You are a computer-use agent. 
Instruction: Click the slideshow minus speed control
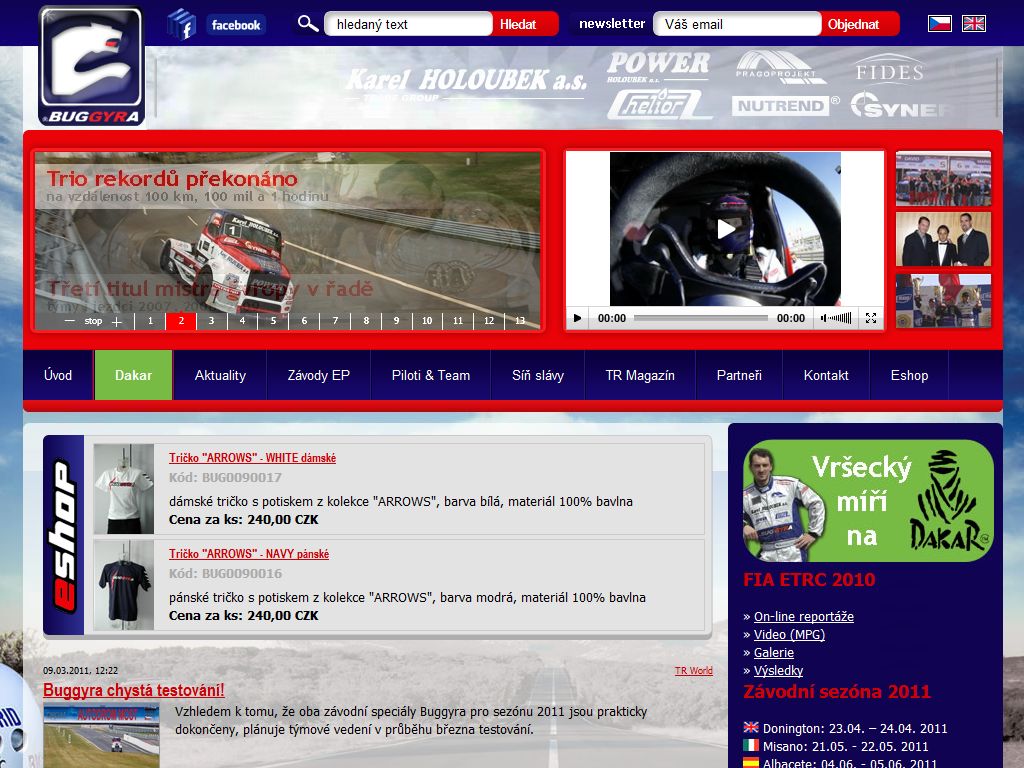[70, 321]
